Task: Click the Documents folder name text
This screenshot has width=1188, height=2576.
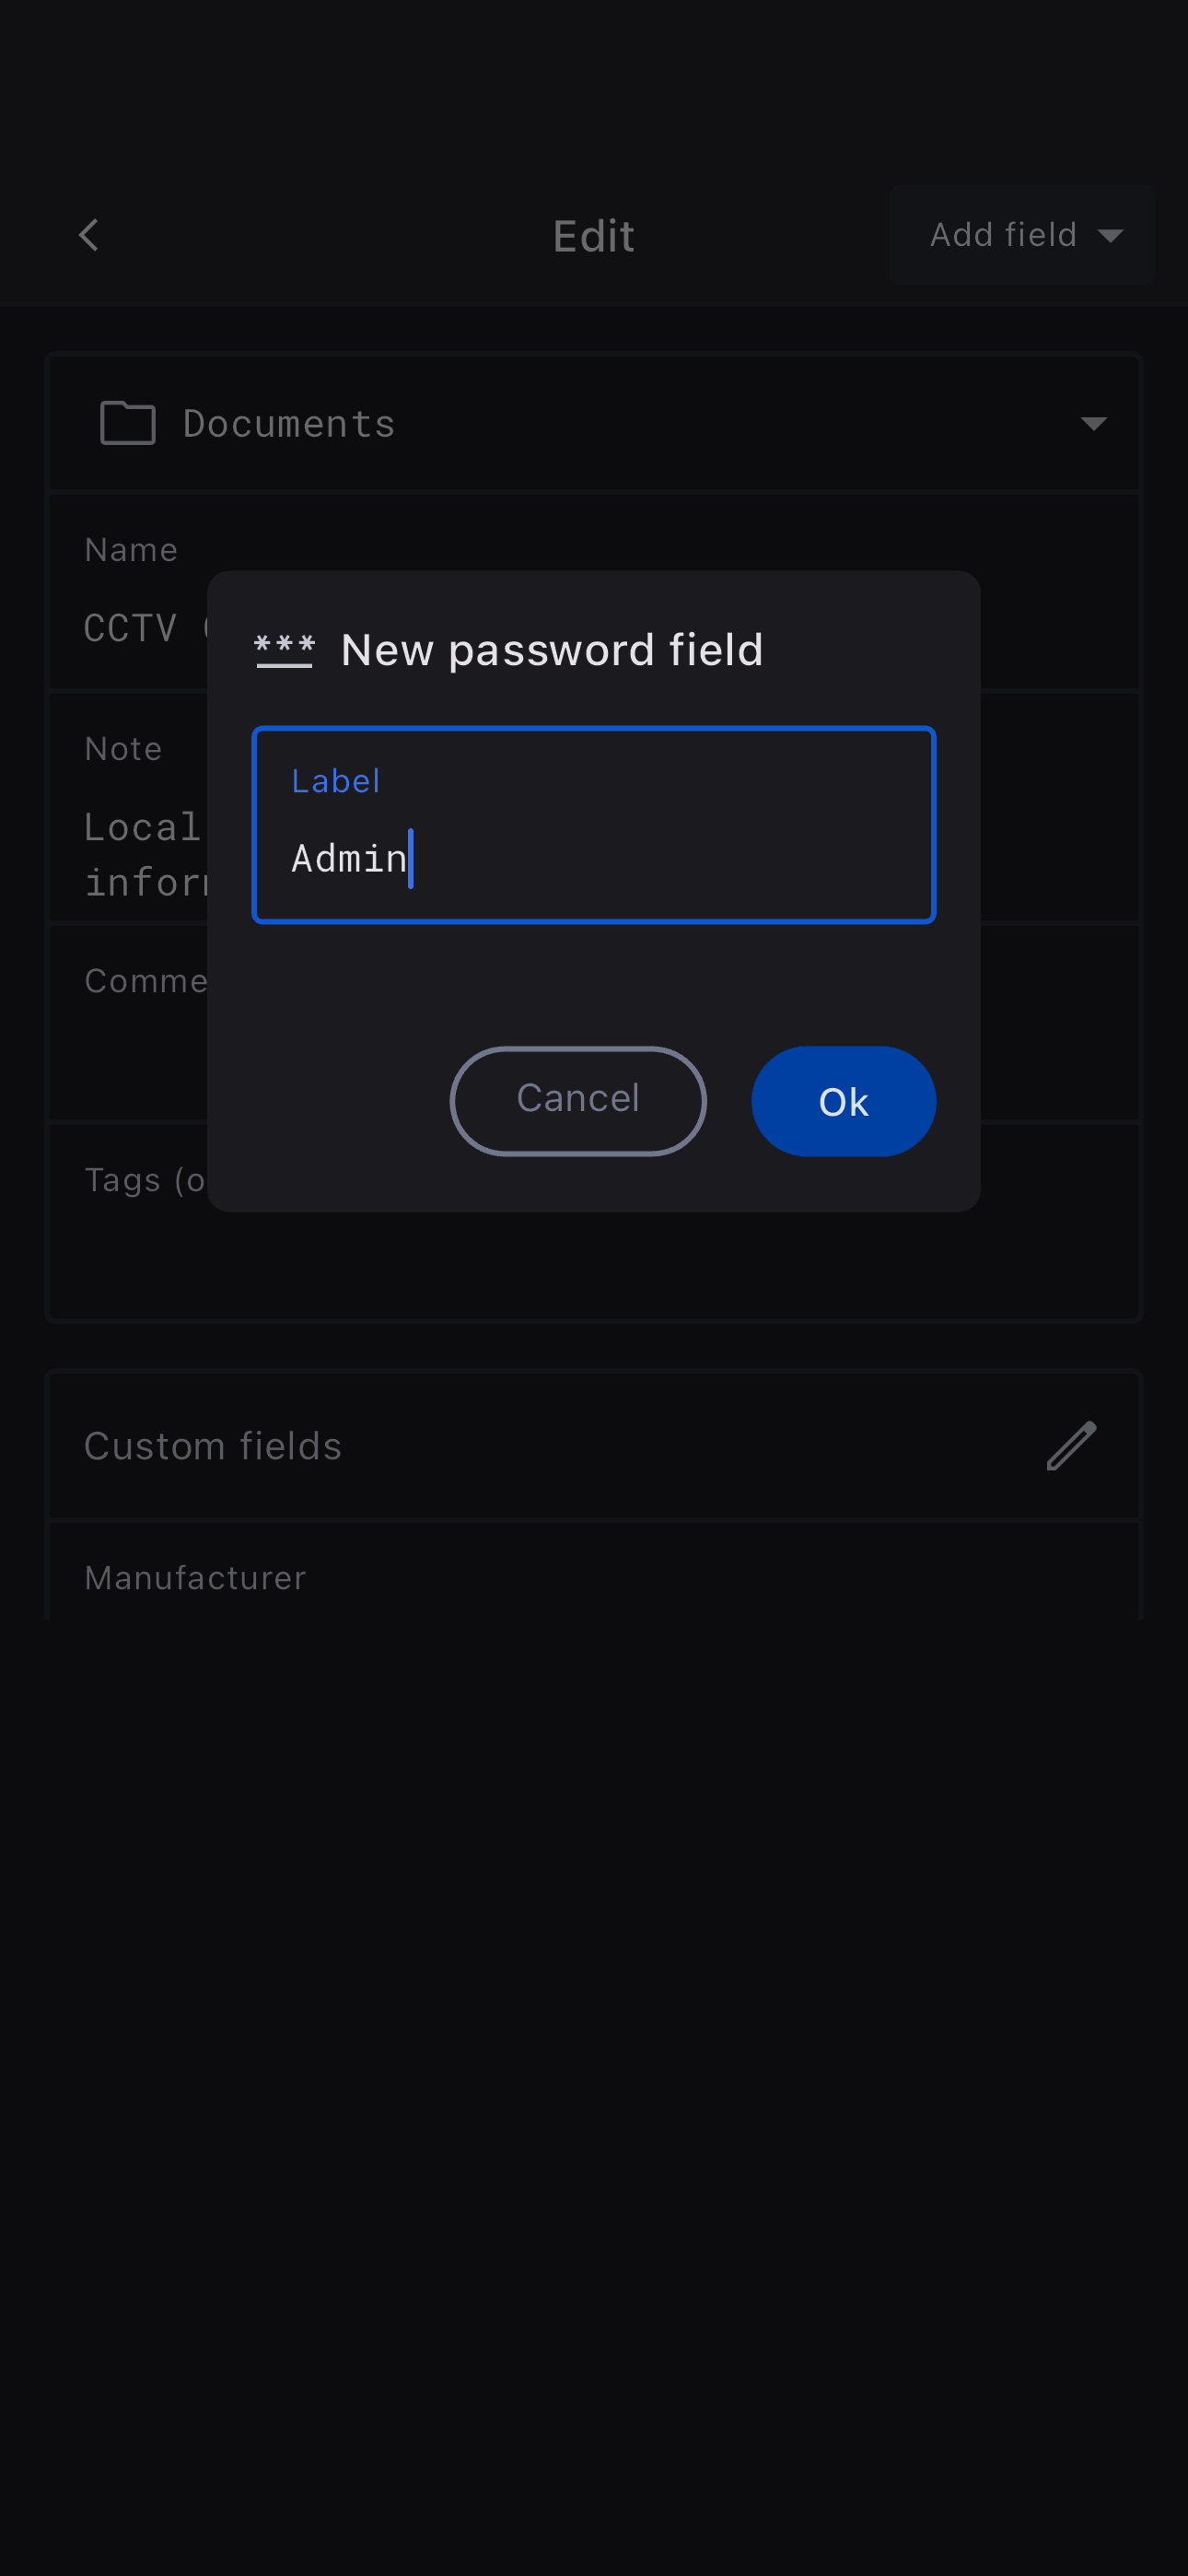Action: point(289,424)
